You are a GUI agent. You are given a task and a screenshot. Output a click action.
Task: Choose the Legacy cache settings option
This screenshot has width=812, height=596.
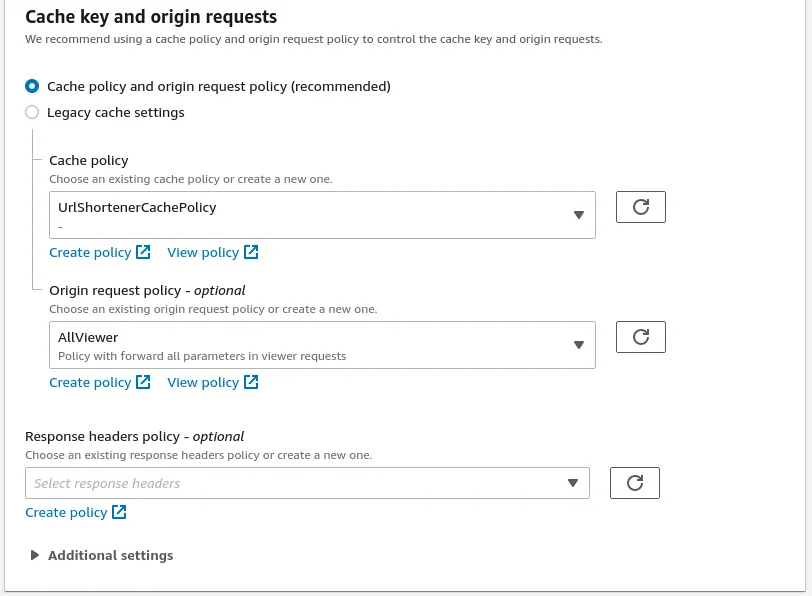pyautogui.click(x=32, y=112)
